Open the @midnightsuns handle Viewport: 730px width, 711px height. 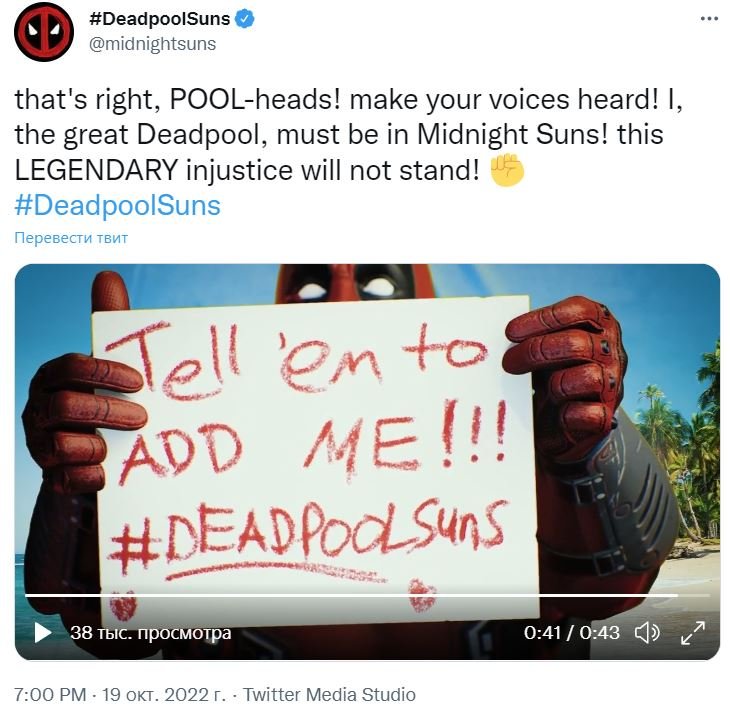click(x=152, y=44)
